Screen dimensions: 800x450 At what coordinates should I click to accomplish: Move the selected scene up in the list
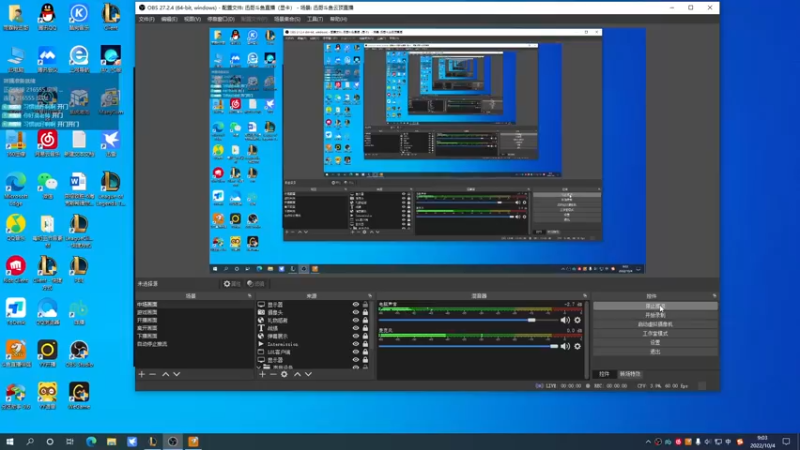(x=166, y=374)
